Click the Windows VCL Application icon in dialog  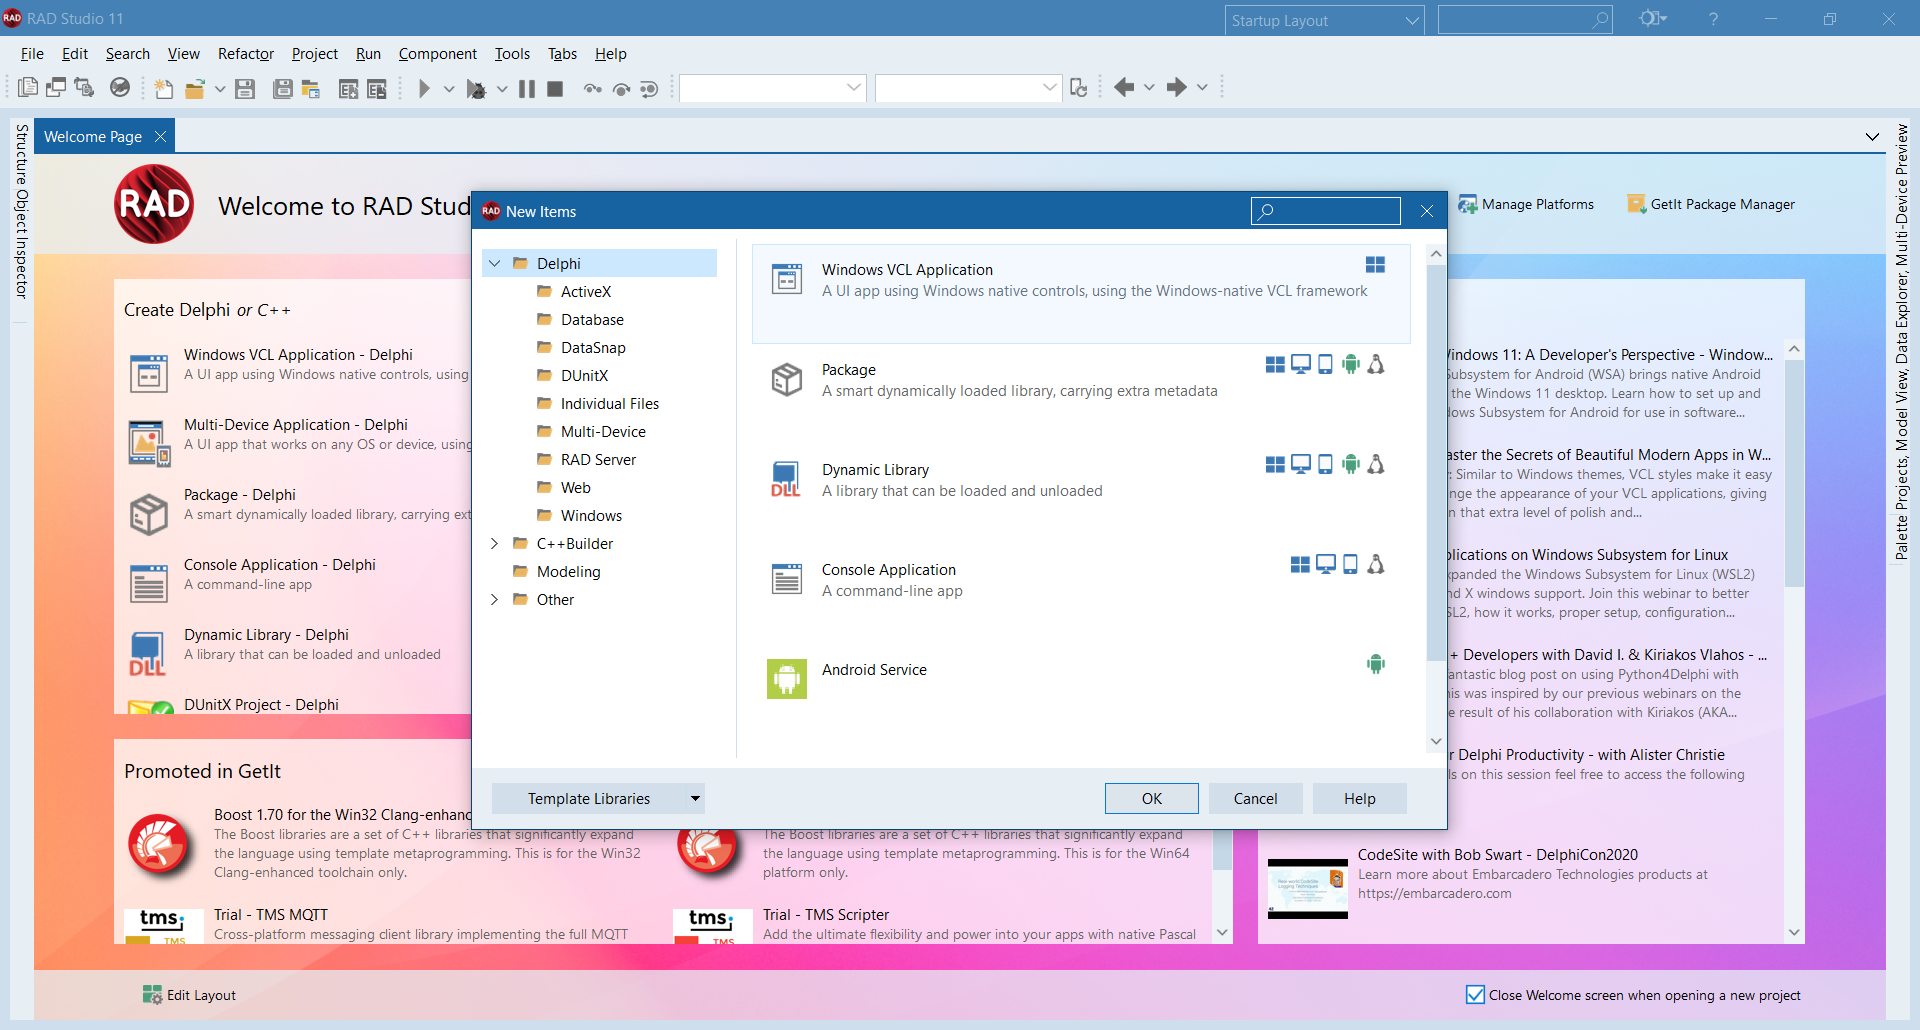point(787,279)
